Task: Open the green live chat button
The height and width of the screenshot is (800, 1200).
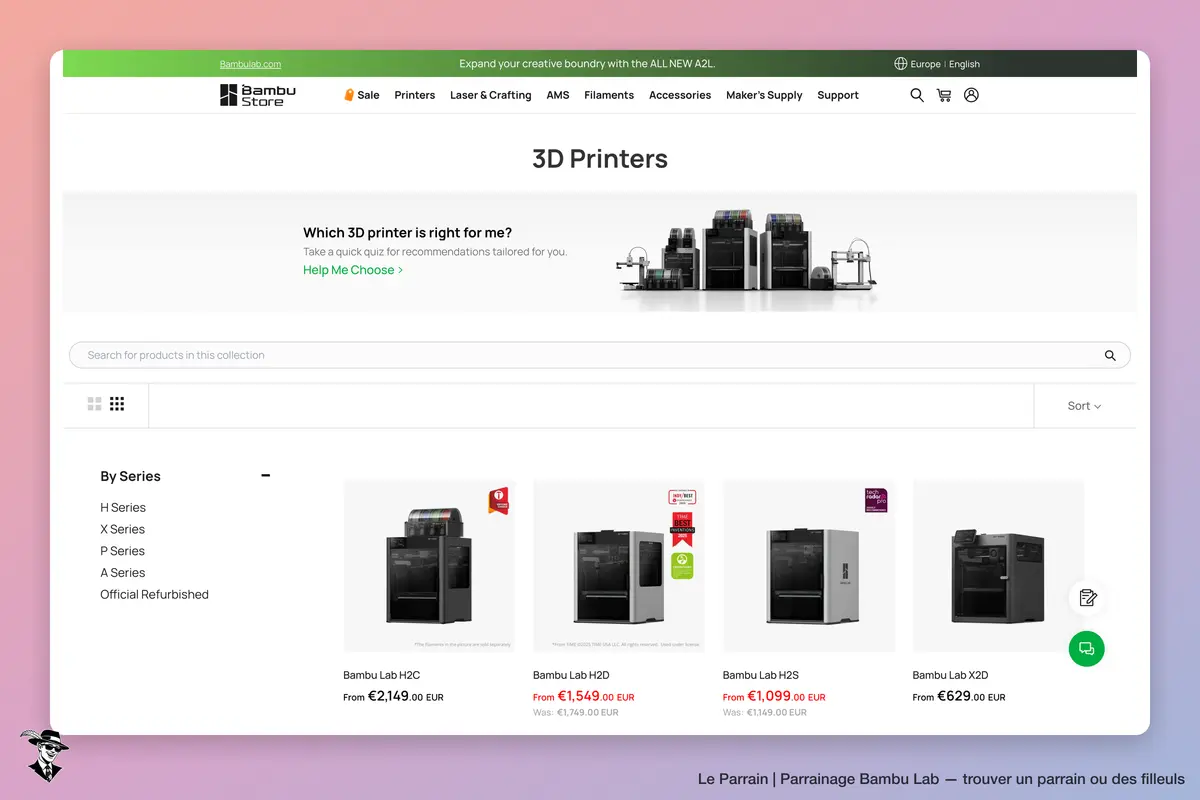Action: coord(1087,649)
